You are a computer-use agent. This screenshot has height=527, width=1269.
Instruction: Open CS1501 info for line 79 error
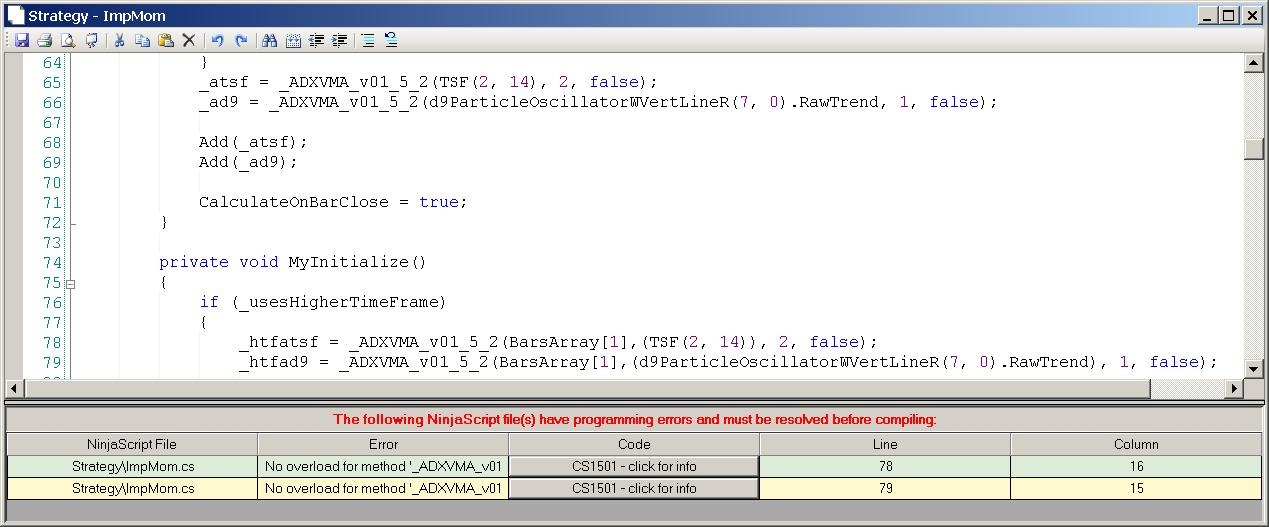(634, 488)
